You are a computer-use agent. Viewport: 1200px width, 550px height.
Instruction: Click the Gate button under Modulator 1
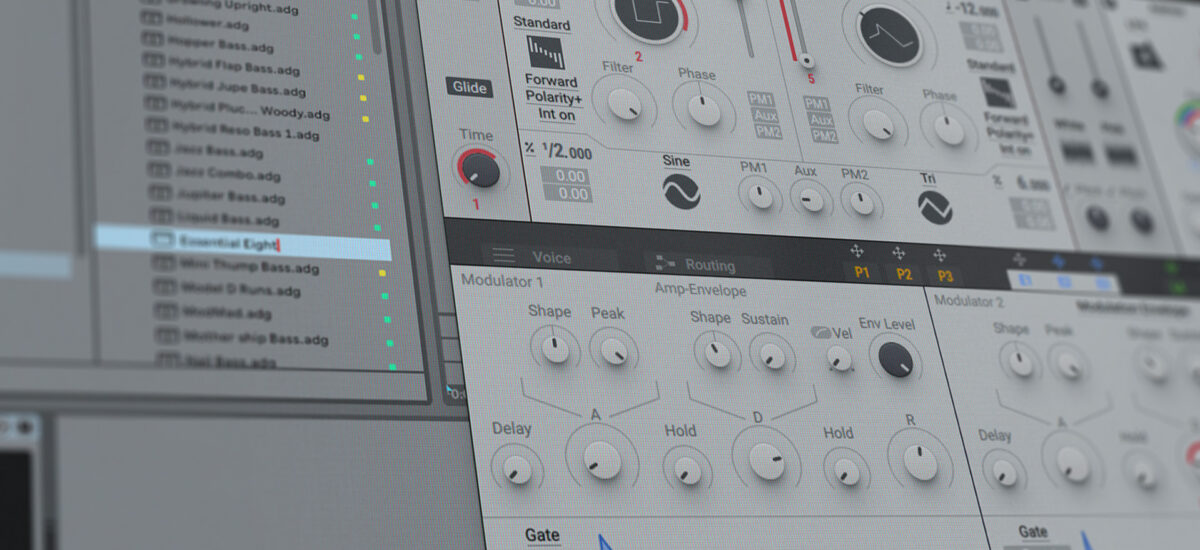coord(543,535)
